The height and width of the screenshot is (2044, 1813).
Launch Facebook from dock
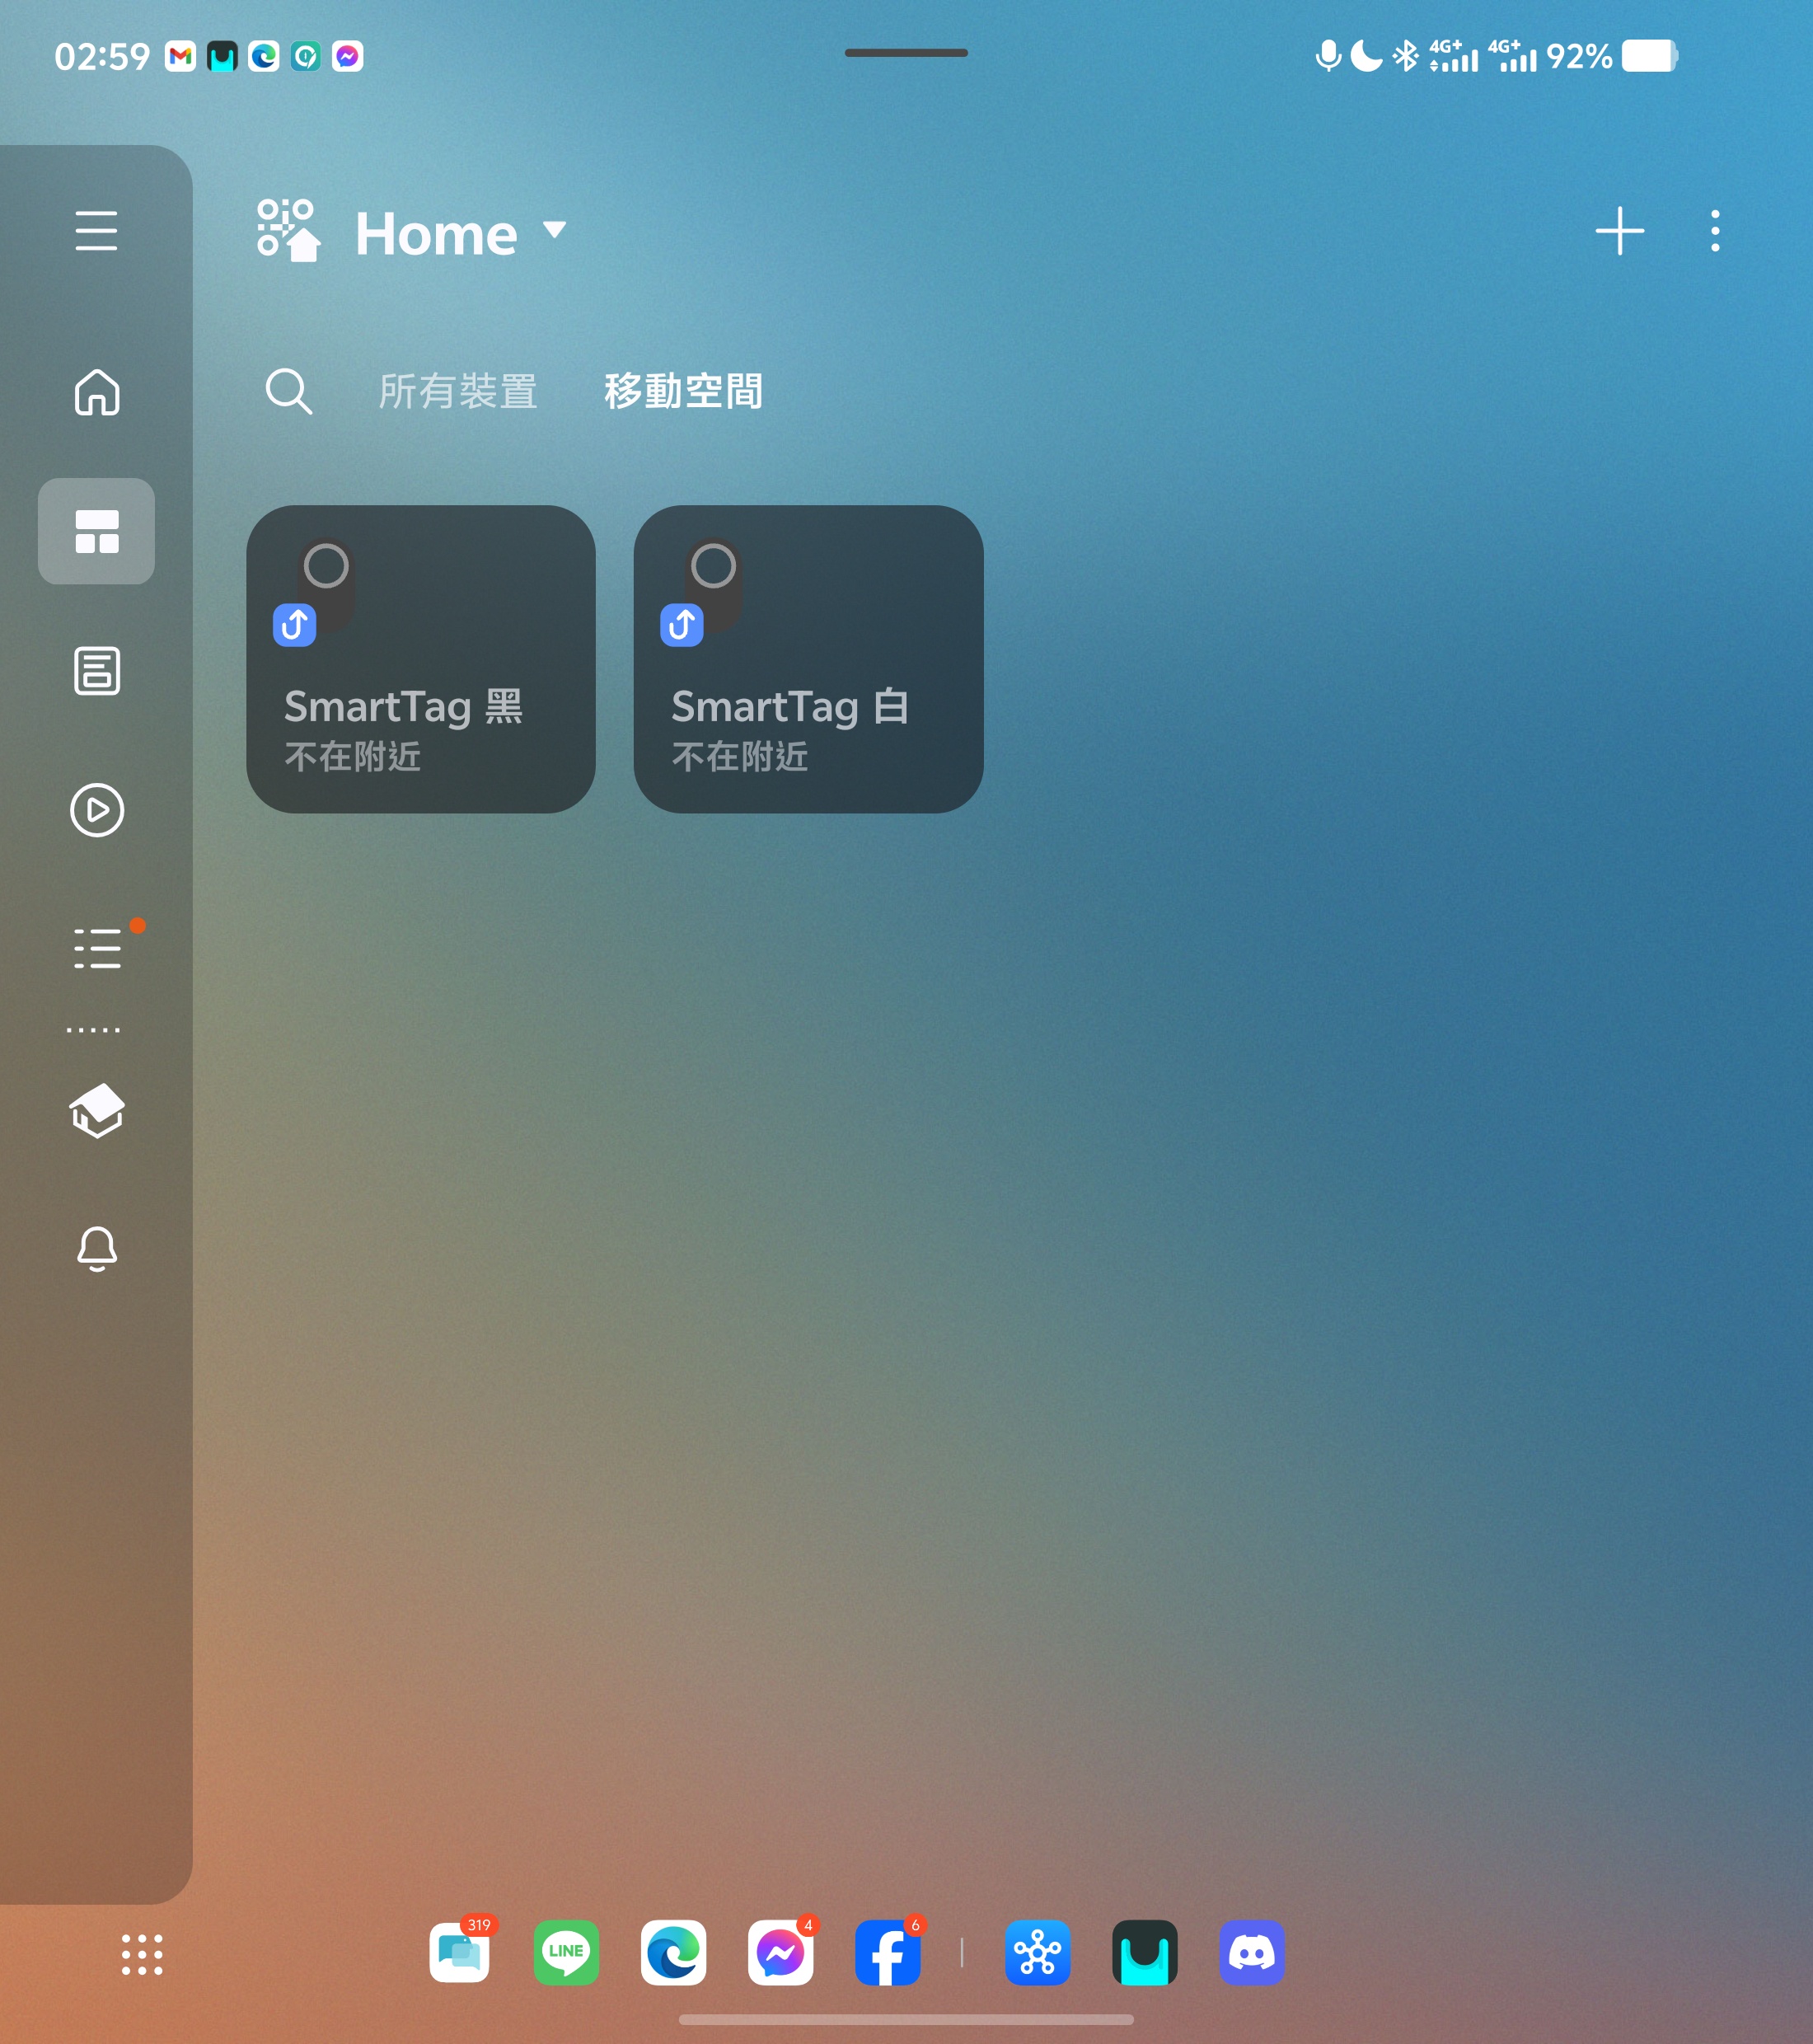coord(887,1952)
